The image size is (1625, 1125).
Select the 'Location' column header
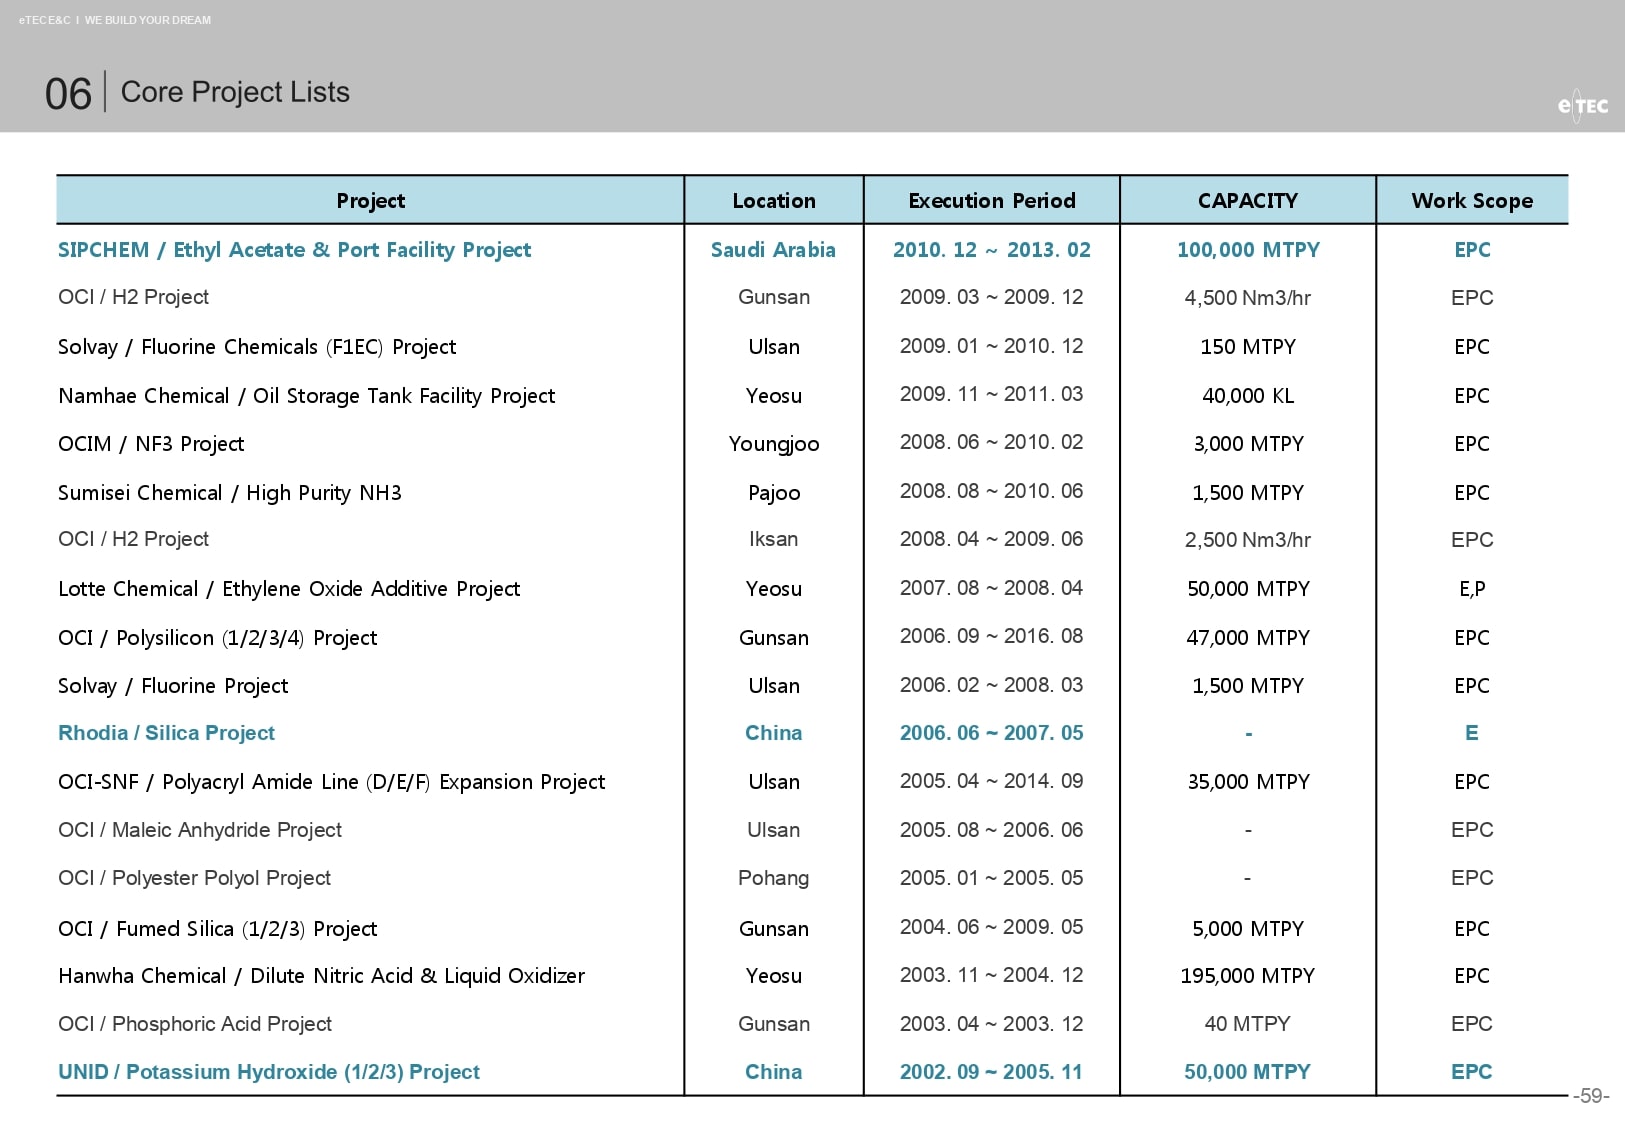[774, 200]
